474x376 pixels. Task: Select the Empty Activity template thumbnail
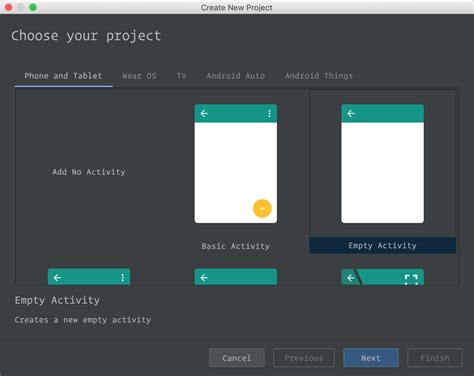click(383, 164)
